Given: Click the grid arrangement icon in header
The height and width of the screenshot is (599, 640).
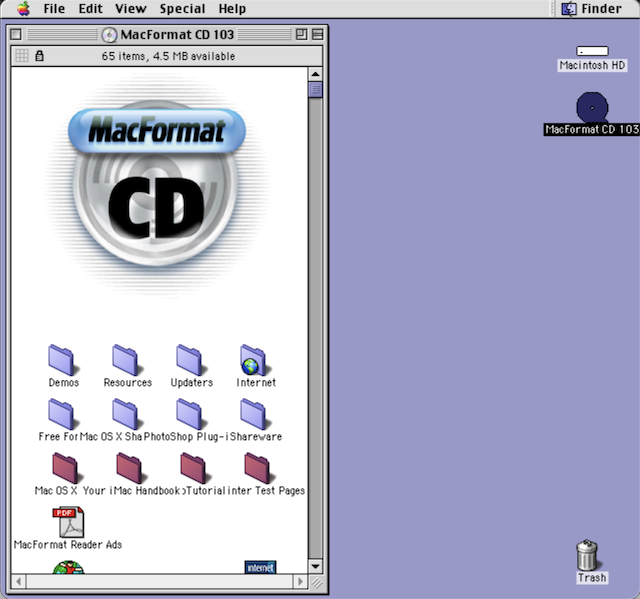Looking at the screenshot, I should [22, 55].
